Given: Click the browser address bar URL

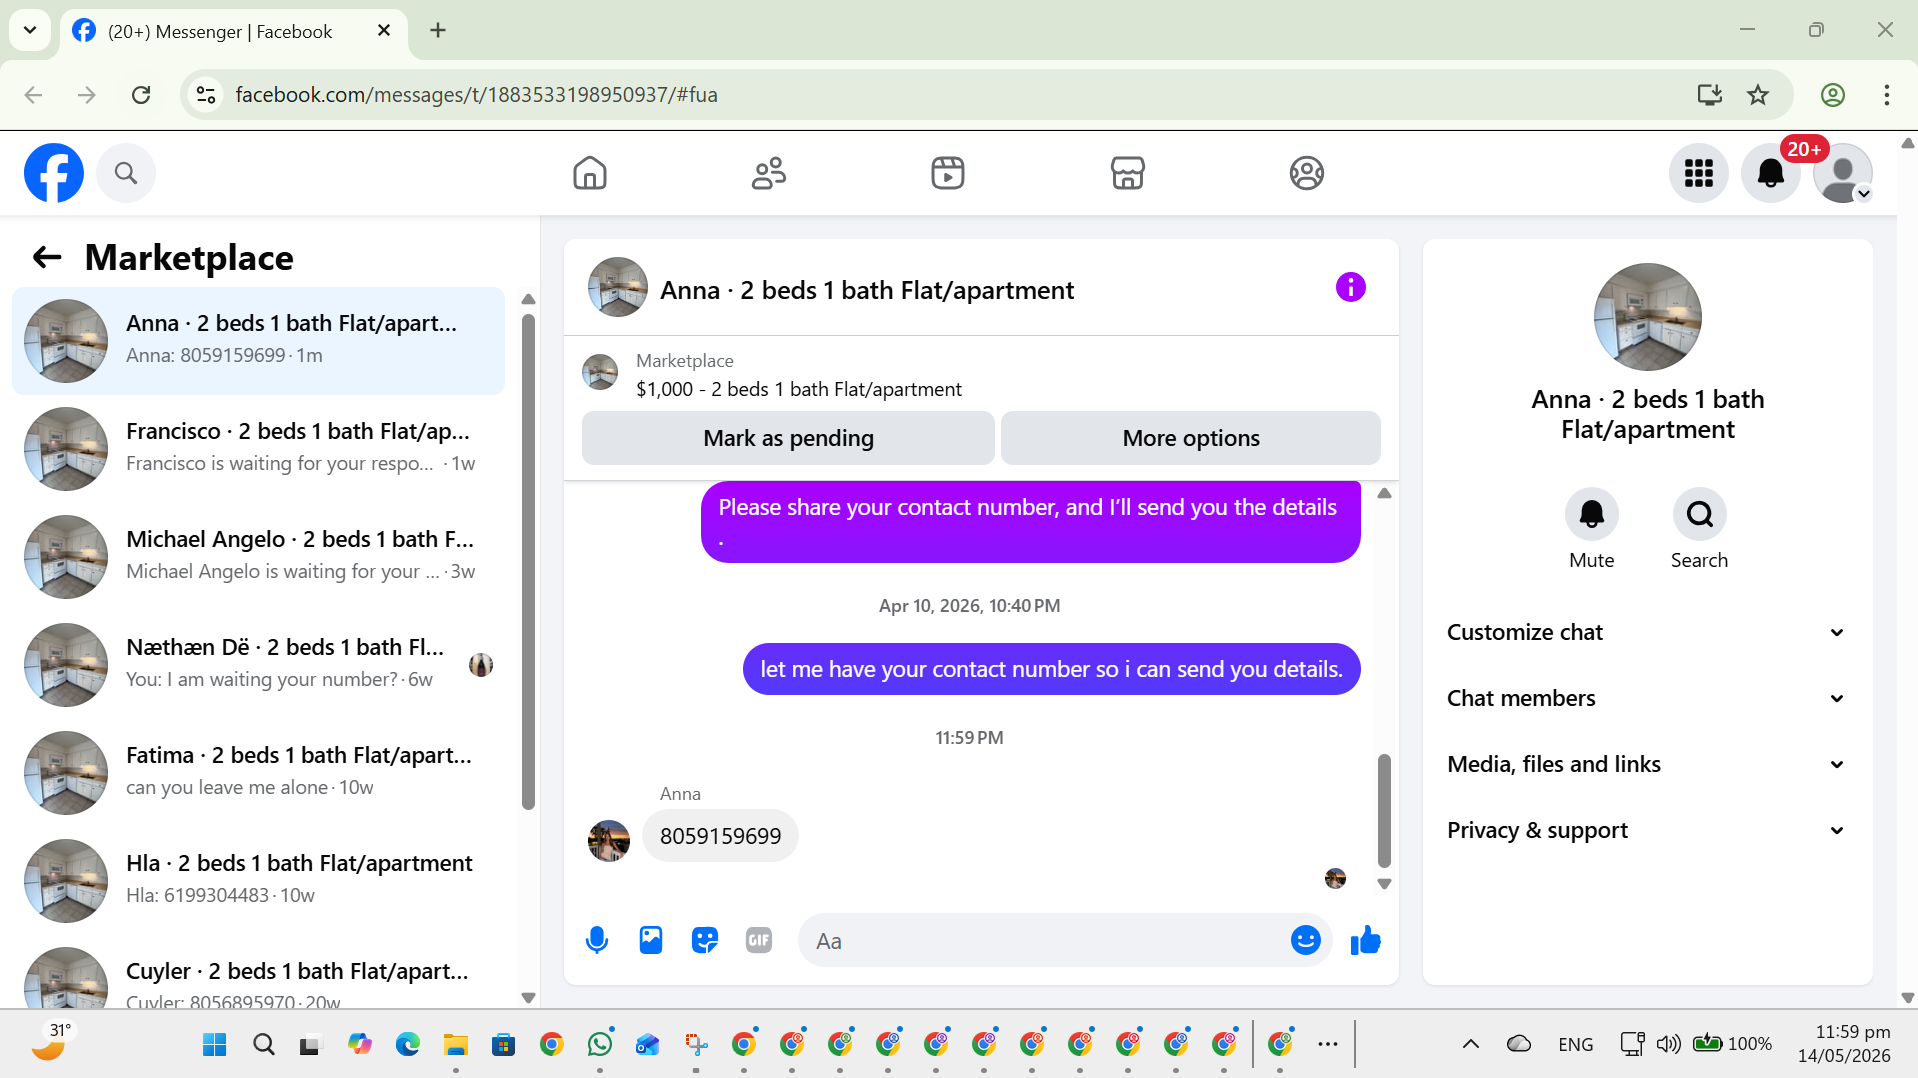Looking at the screenshot, I should (476, 95).
